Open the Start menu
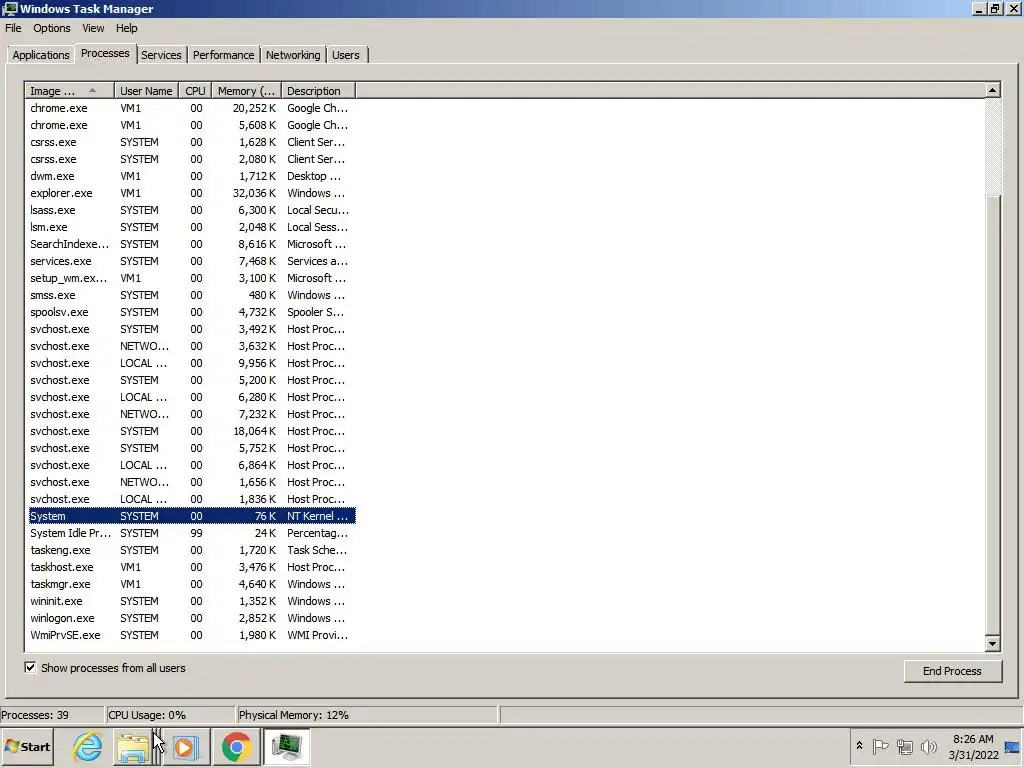The height and width of the screenshot is (768, 1024). (x=27, y=746)
